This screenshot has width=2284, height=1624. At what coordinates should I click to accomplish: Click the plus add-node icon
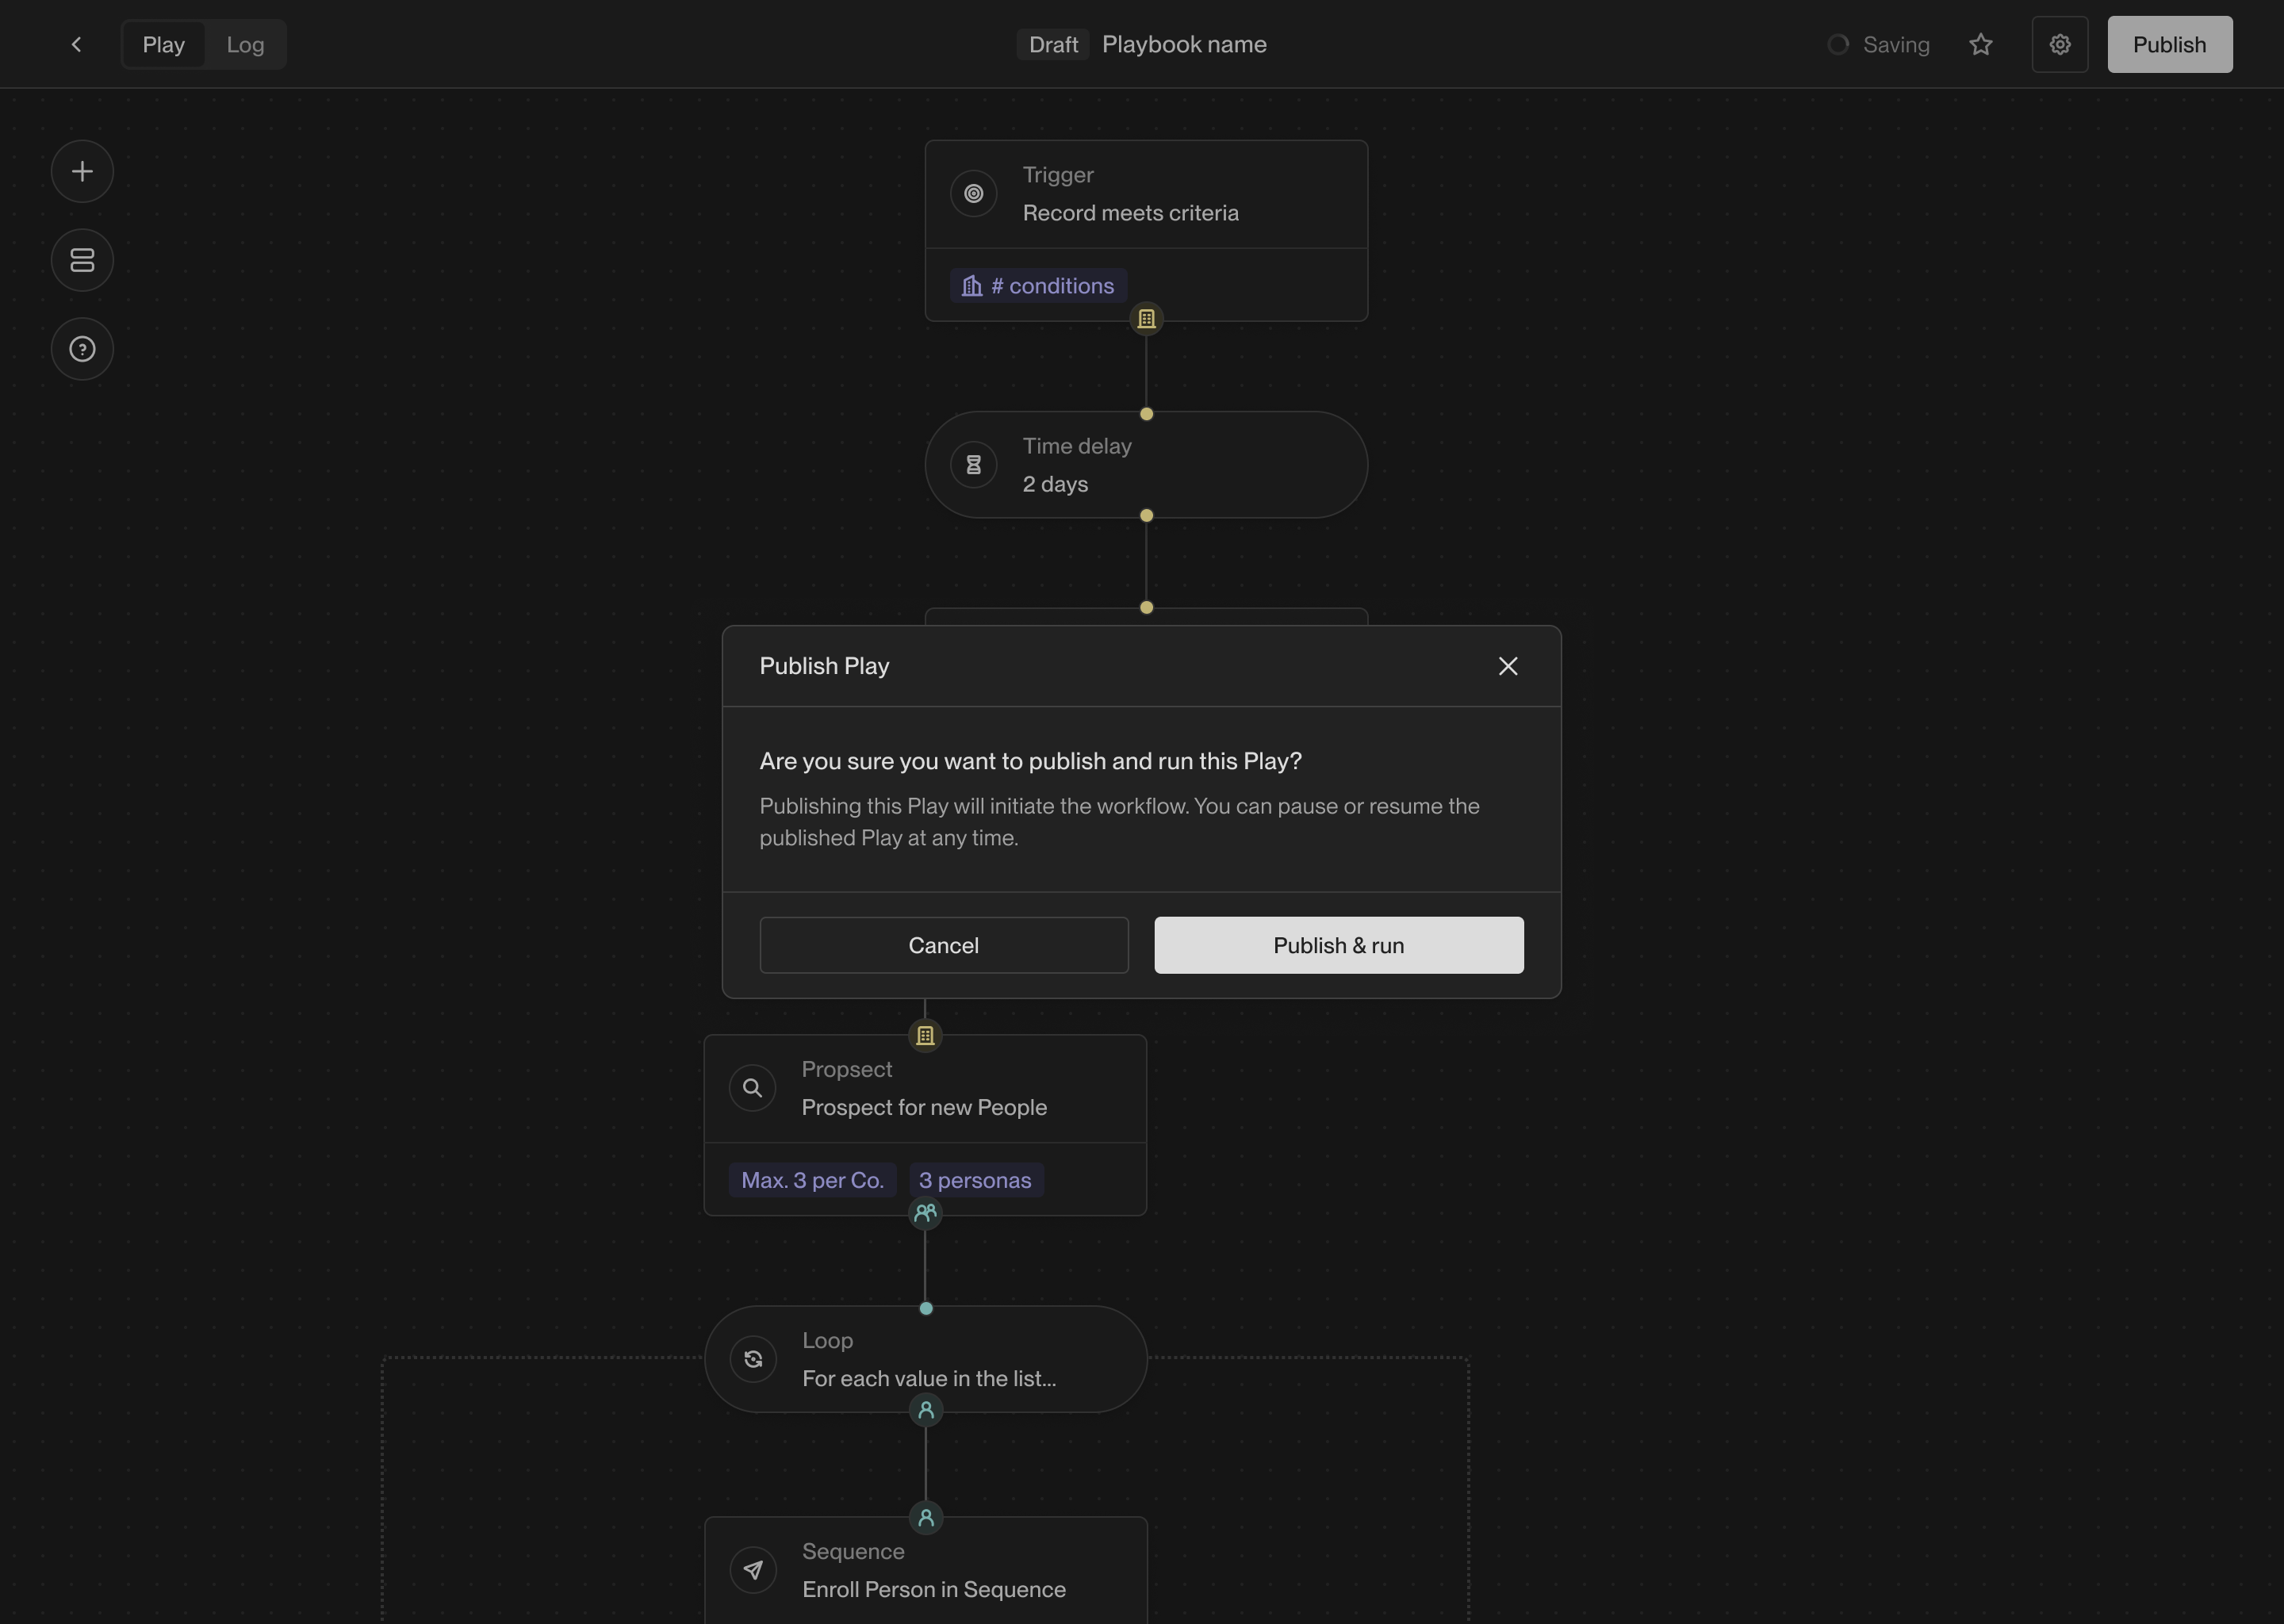click(82, 171)
